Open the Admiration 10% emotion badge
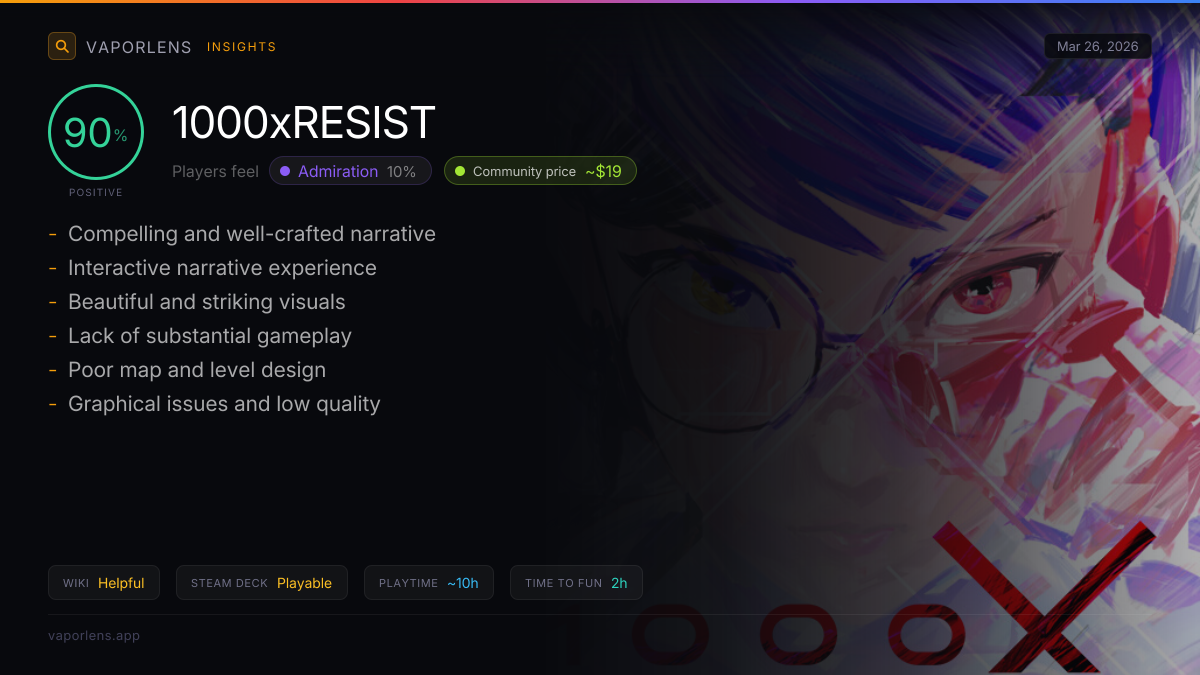The image size is (1200, 675). click(350, 171)
